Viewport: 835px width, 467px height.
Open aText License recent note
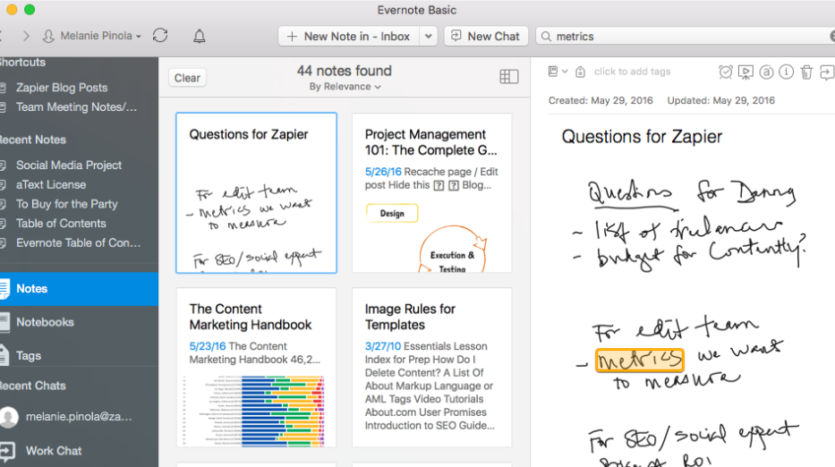[51, 185]
